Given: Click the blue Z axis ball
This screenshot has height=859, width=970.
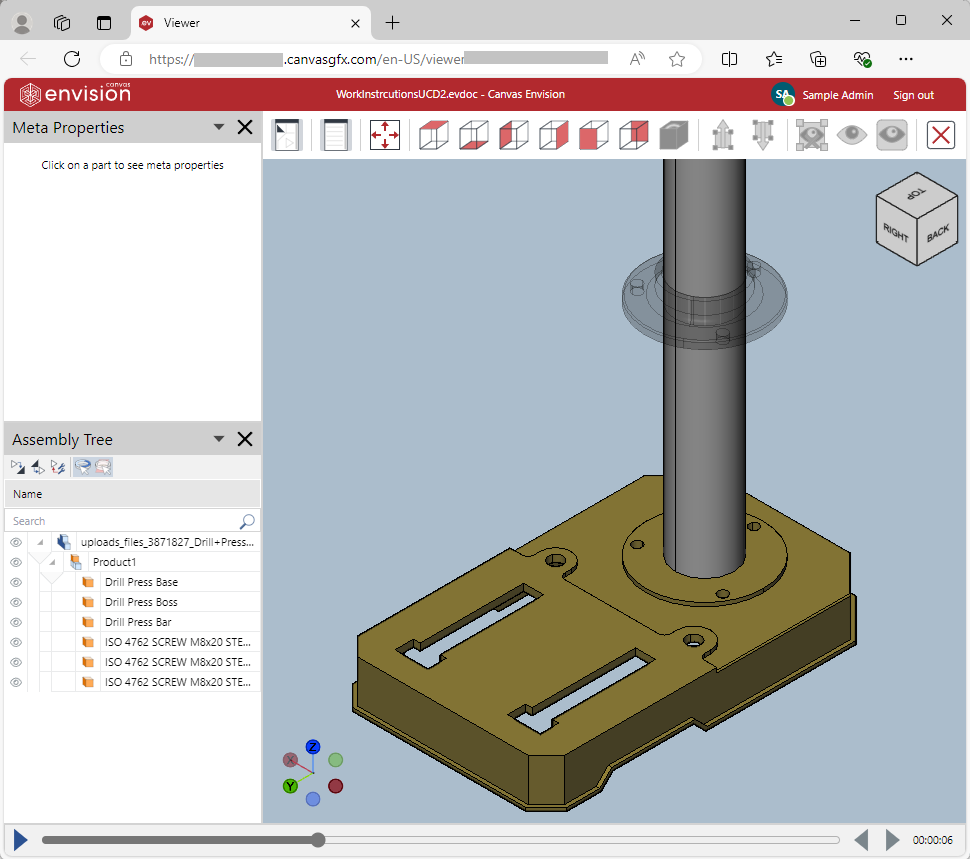Looking at the screenshot, I should [313, 747].
